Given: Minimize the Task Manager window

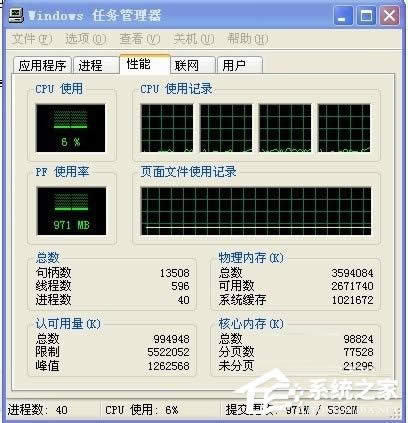Looking at the screenshot, I should click(343, 16).
